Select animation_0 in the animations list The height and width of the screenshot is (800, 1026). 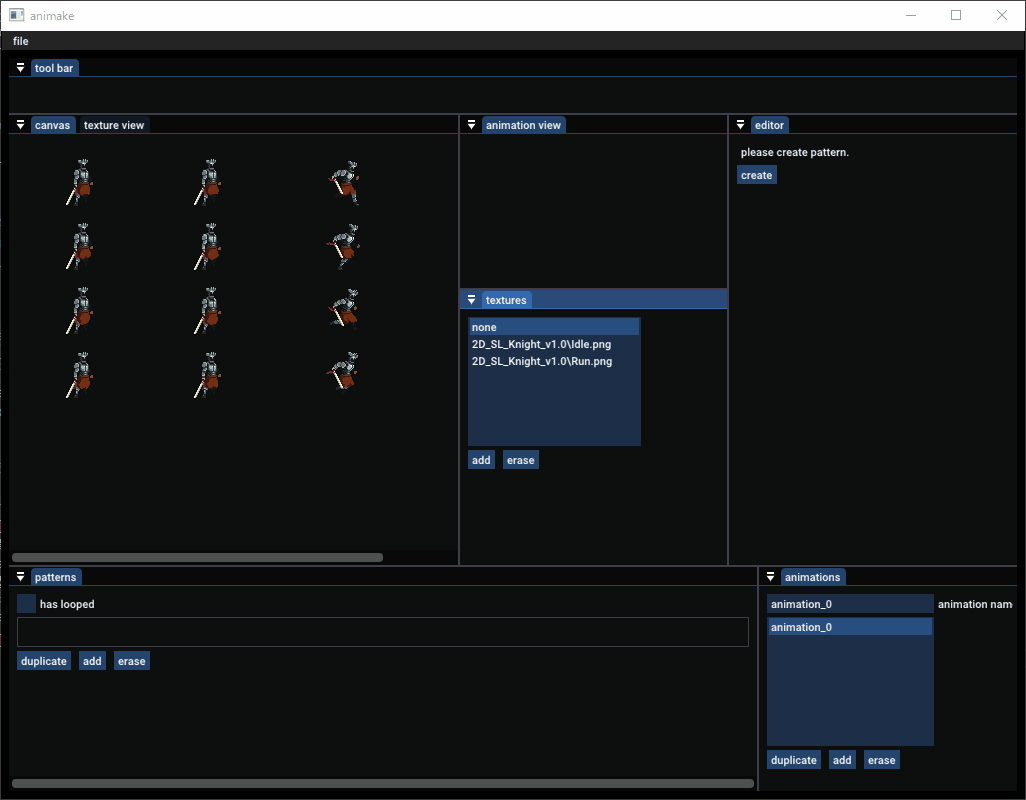coord(850,627)
